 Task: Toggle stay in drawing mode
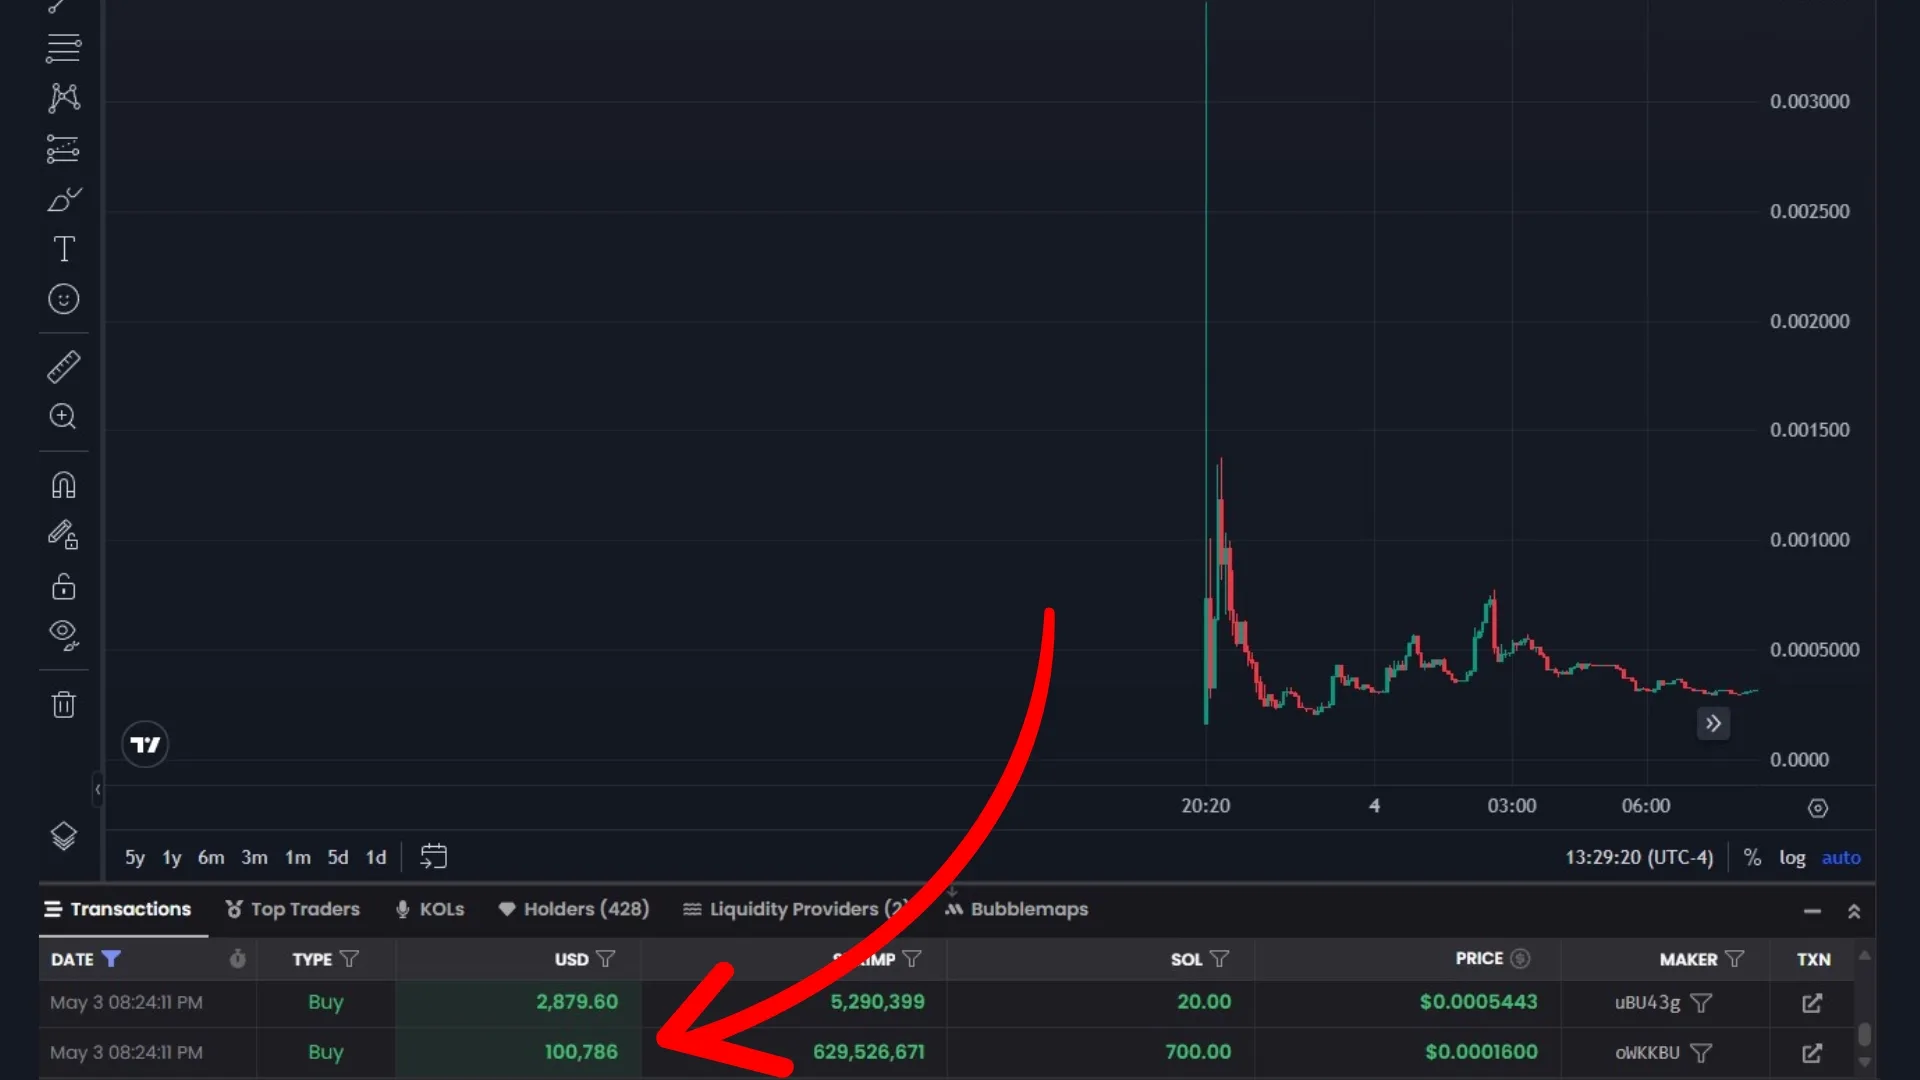point(63,535)
